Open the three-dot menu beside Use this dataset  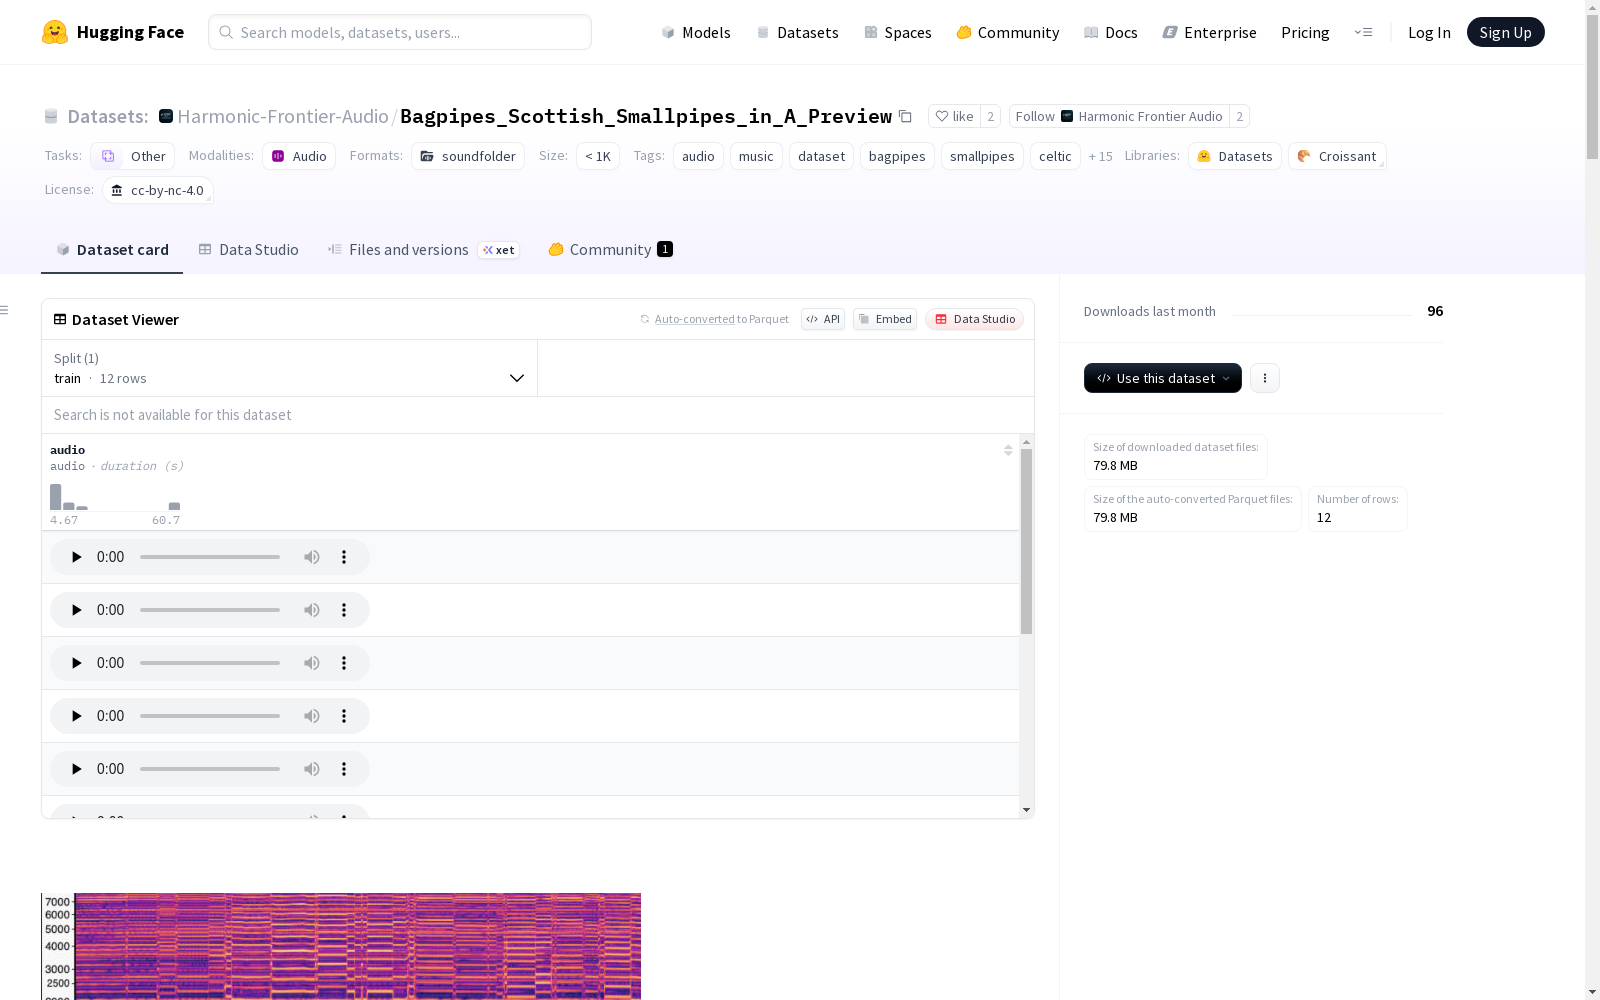coord(1265,378)
